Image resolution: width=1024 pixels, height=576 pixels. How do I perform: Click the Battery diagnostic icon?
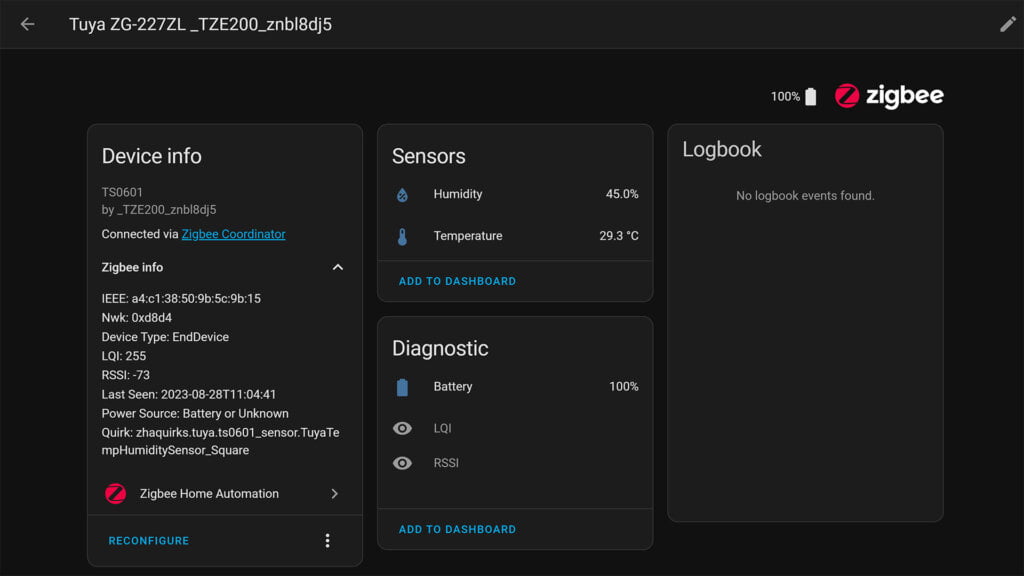coord(402,387)
